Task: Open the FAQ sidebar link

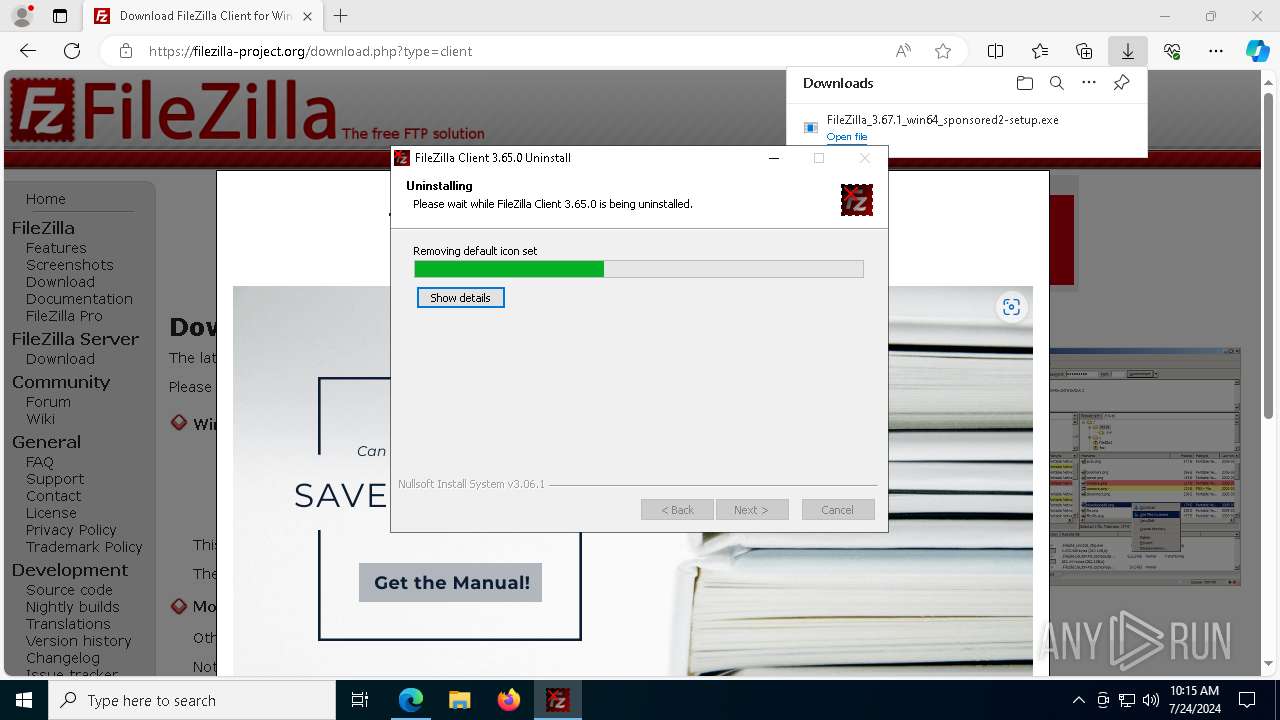Action: (x=40, y=462)
